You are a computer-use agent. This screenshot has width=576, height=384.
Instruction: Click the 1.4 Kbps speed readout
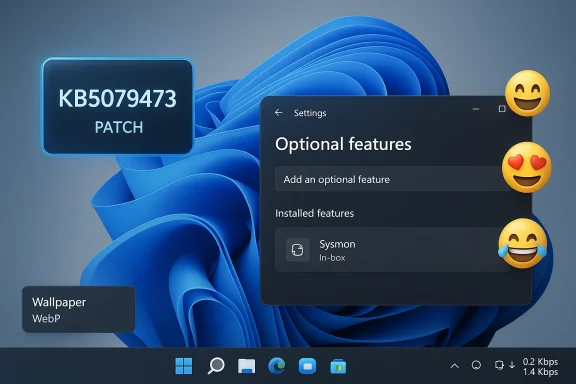pyautogui.click(x=540, y=372)
